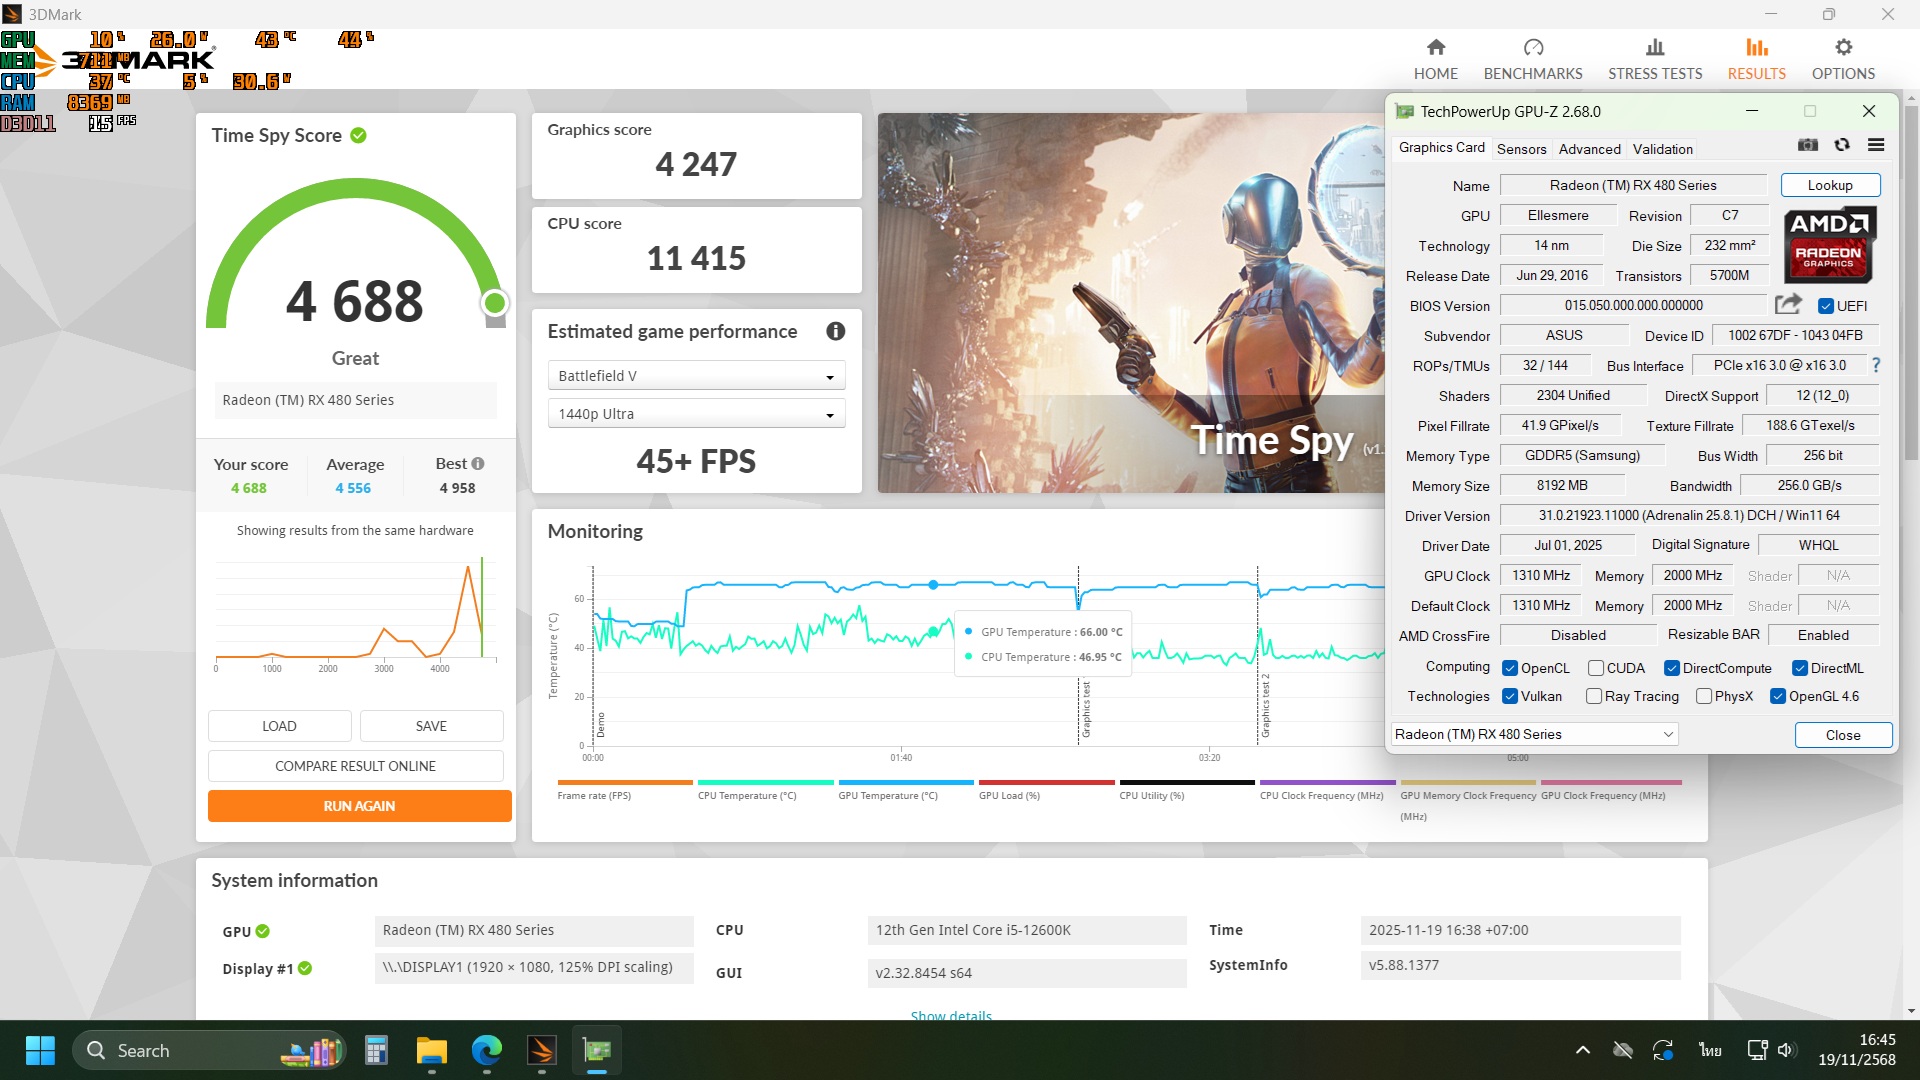
Task: Click the GPU-Z refresh icon
Action: click(x=1842, y=145)
